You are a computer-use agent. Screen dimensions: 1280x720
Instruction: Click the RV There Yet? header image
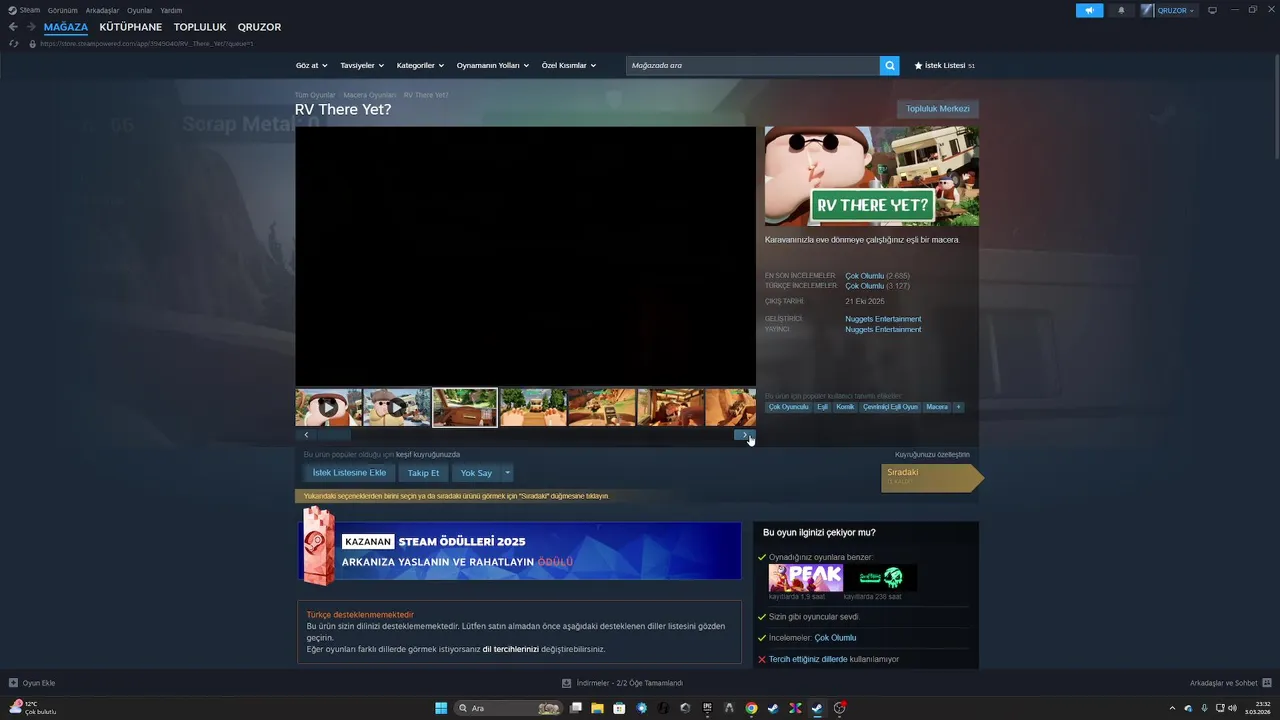pos(871,176)
